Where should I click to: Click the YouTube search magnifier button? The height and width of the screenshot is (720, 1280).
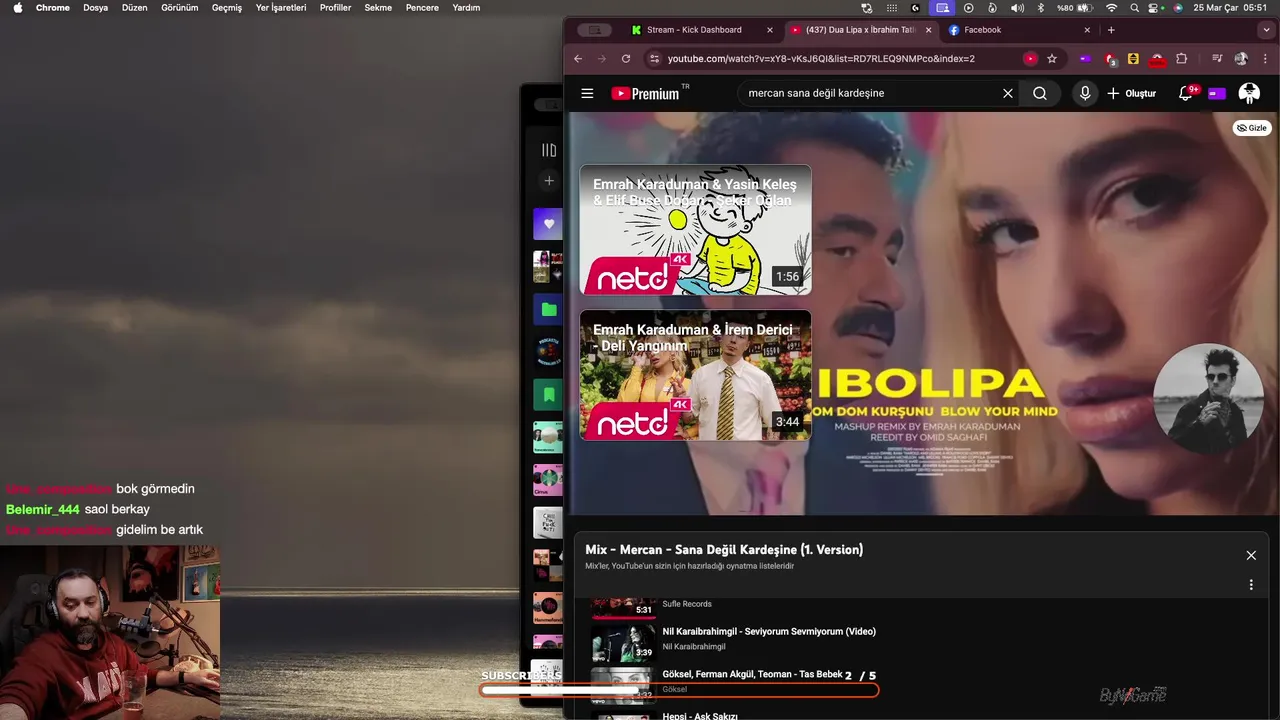pyautogui.click(x=1040, y=93)
